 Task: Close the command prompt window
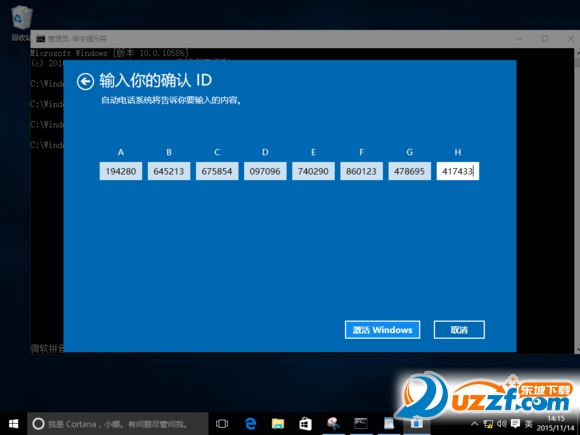(570, 38)
